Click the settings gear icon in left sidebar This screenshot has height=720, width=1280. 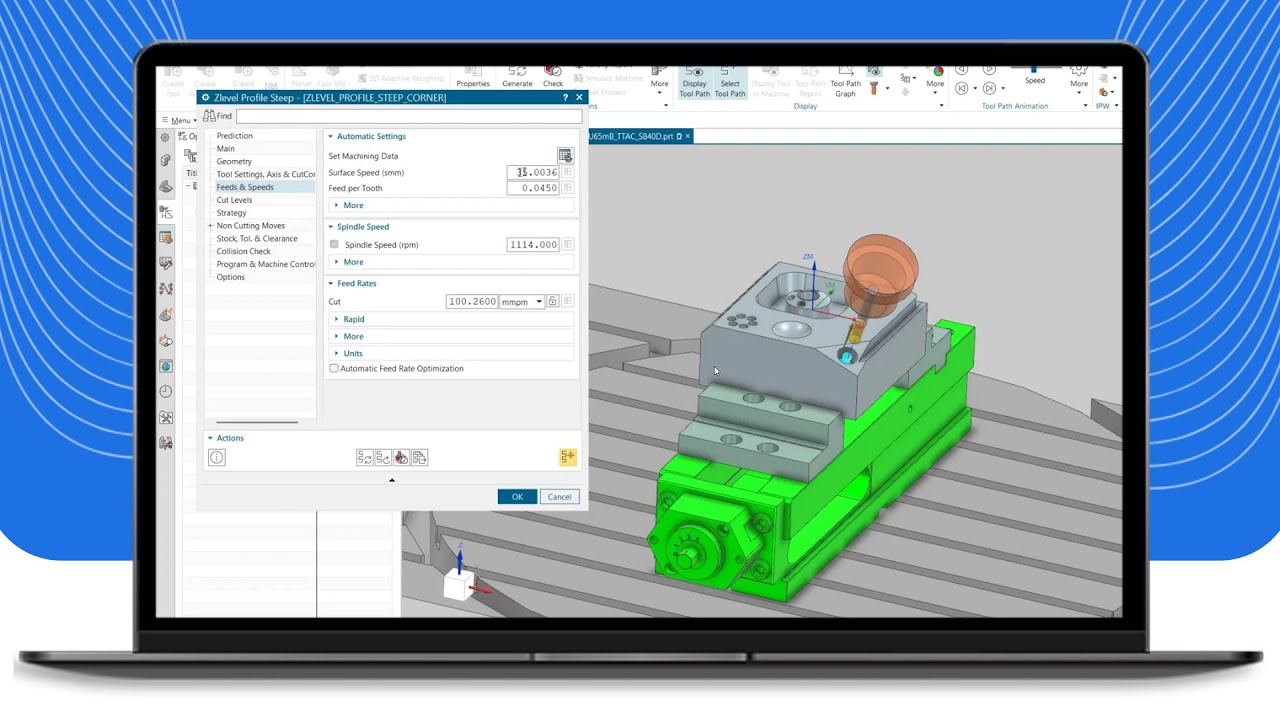coord(166,136)
